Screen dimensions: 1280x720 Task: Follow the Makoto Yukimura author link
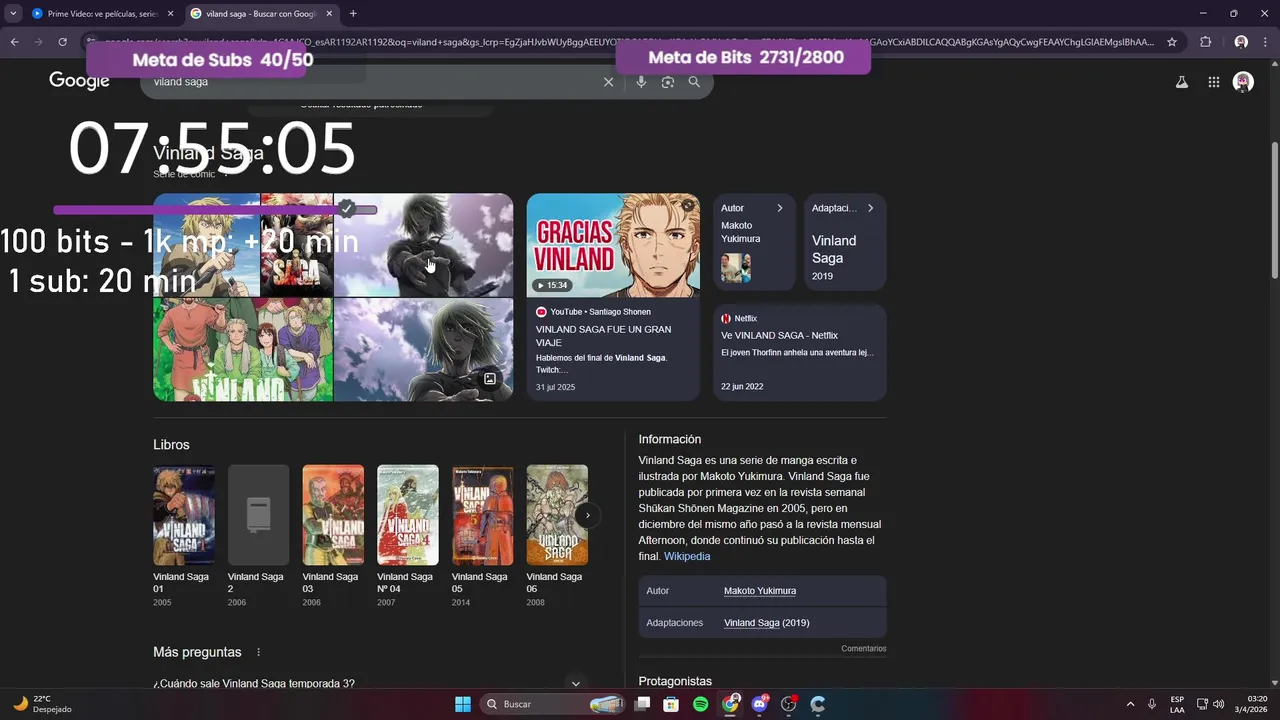tap(760, 591)
